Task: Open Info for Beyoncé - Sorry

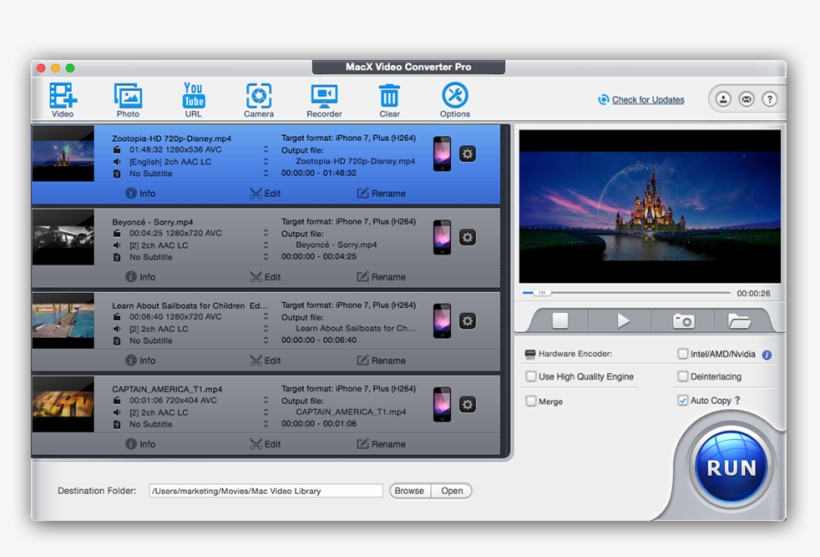Action: (140, 277)
